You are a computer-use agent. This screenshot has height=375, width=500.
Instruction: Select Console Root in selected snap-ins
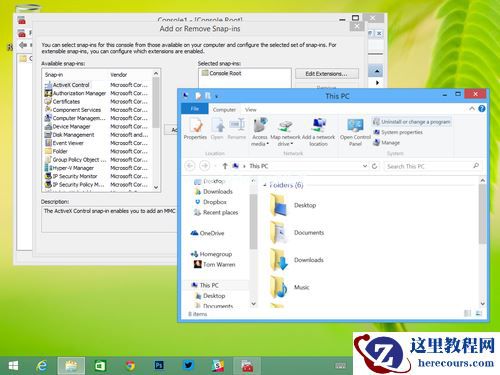(x=222, y=73)
